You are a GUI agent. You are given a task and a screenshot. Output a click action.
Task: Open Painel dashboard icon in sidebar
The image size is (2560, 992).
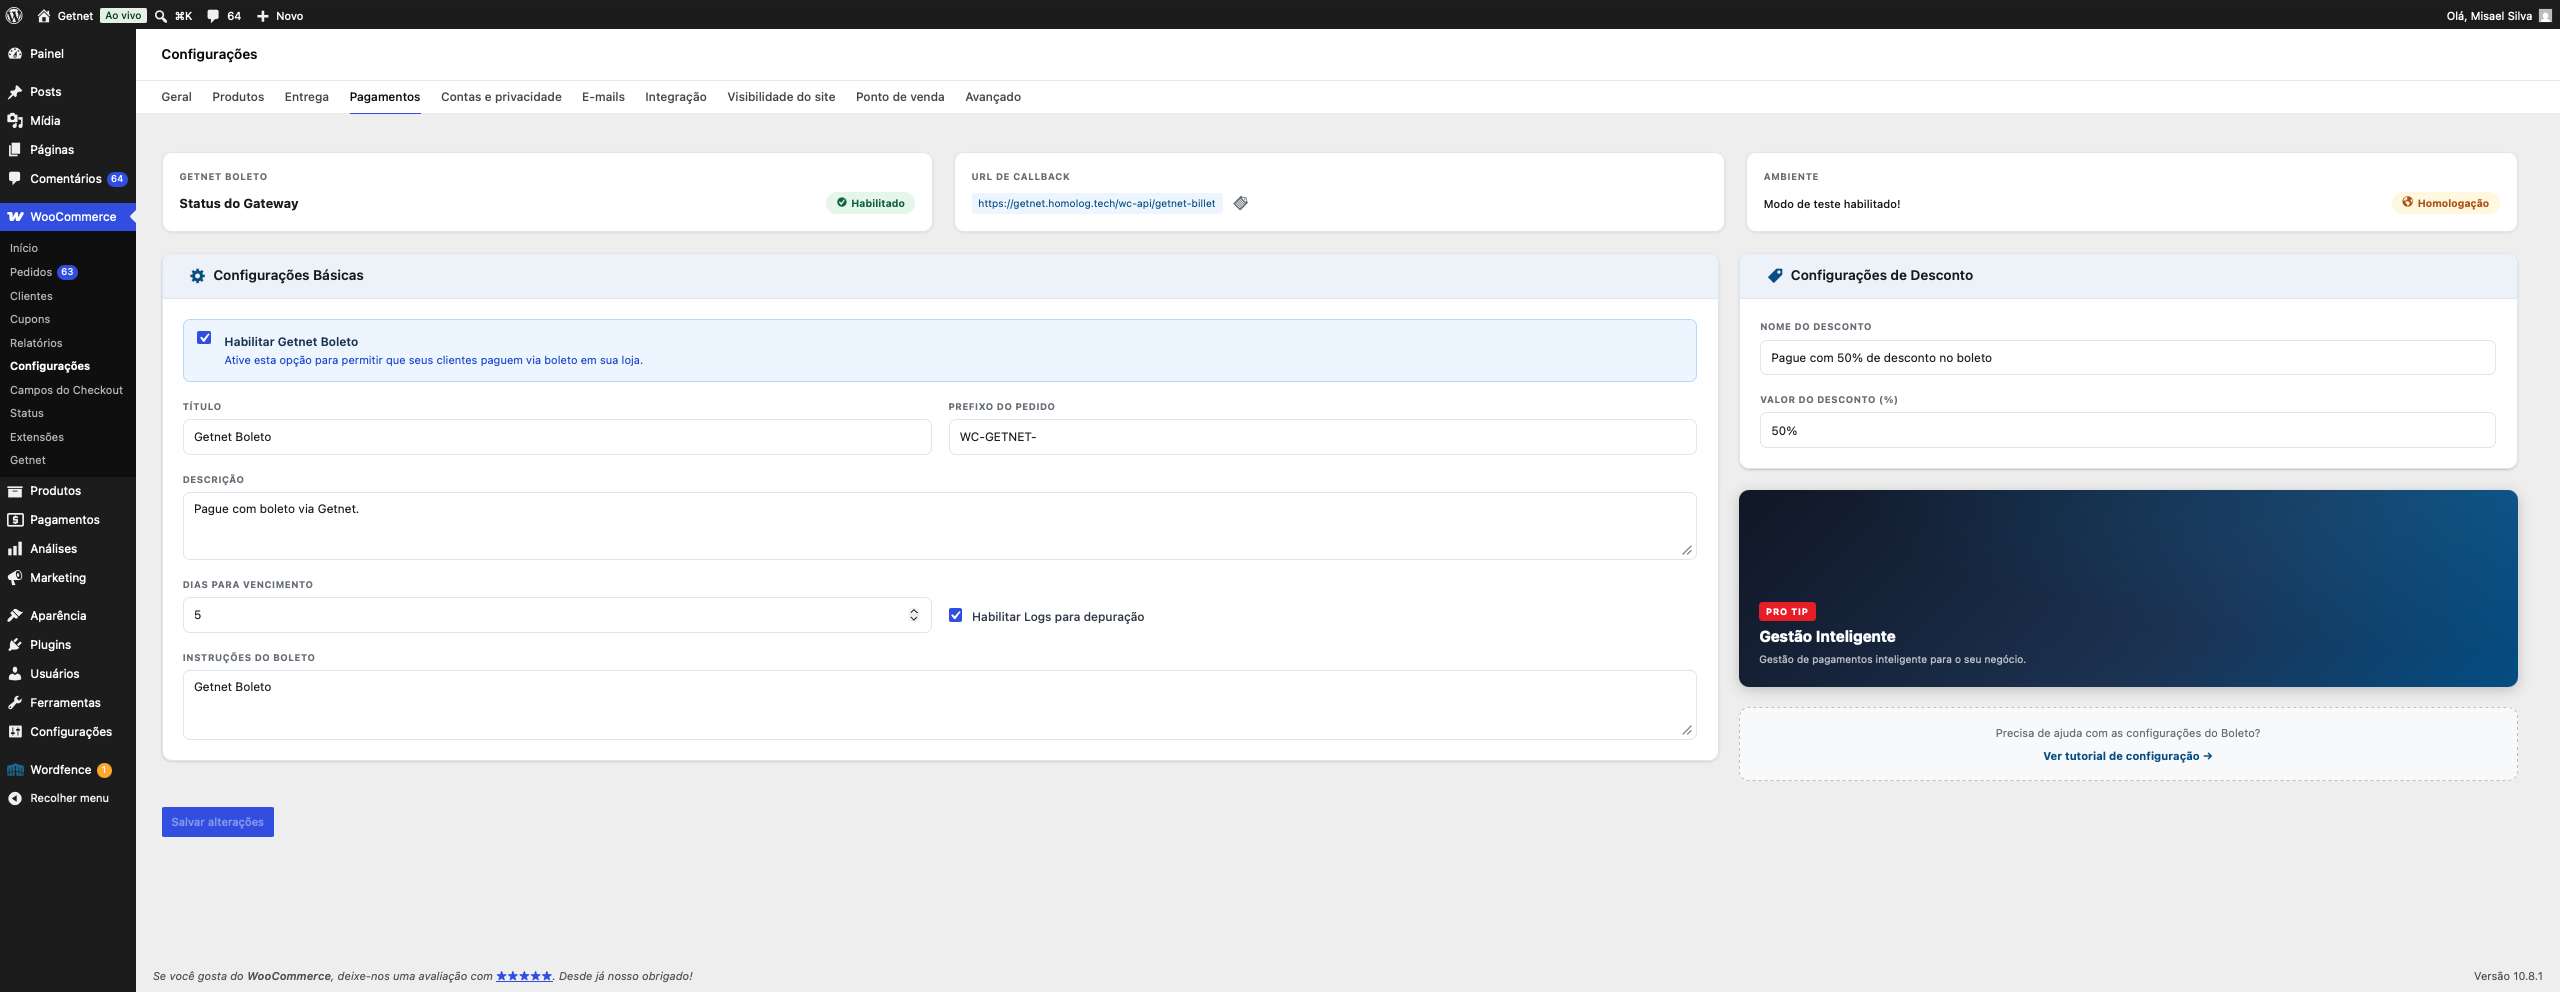[x=15, y=54]
